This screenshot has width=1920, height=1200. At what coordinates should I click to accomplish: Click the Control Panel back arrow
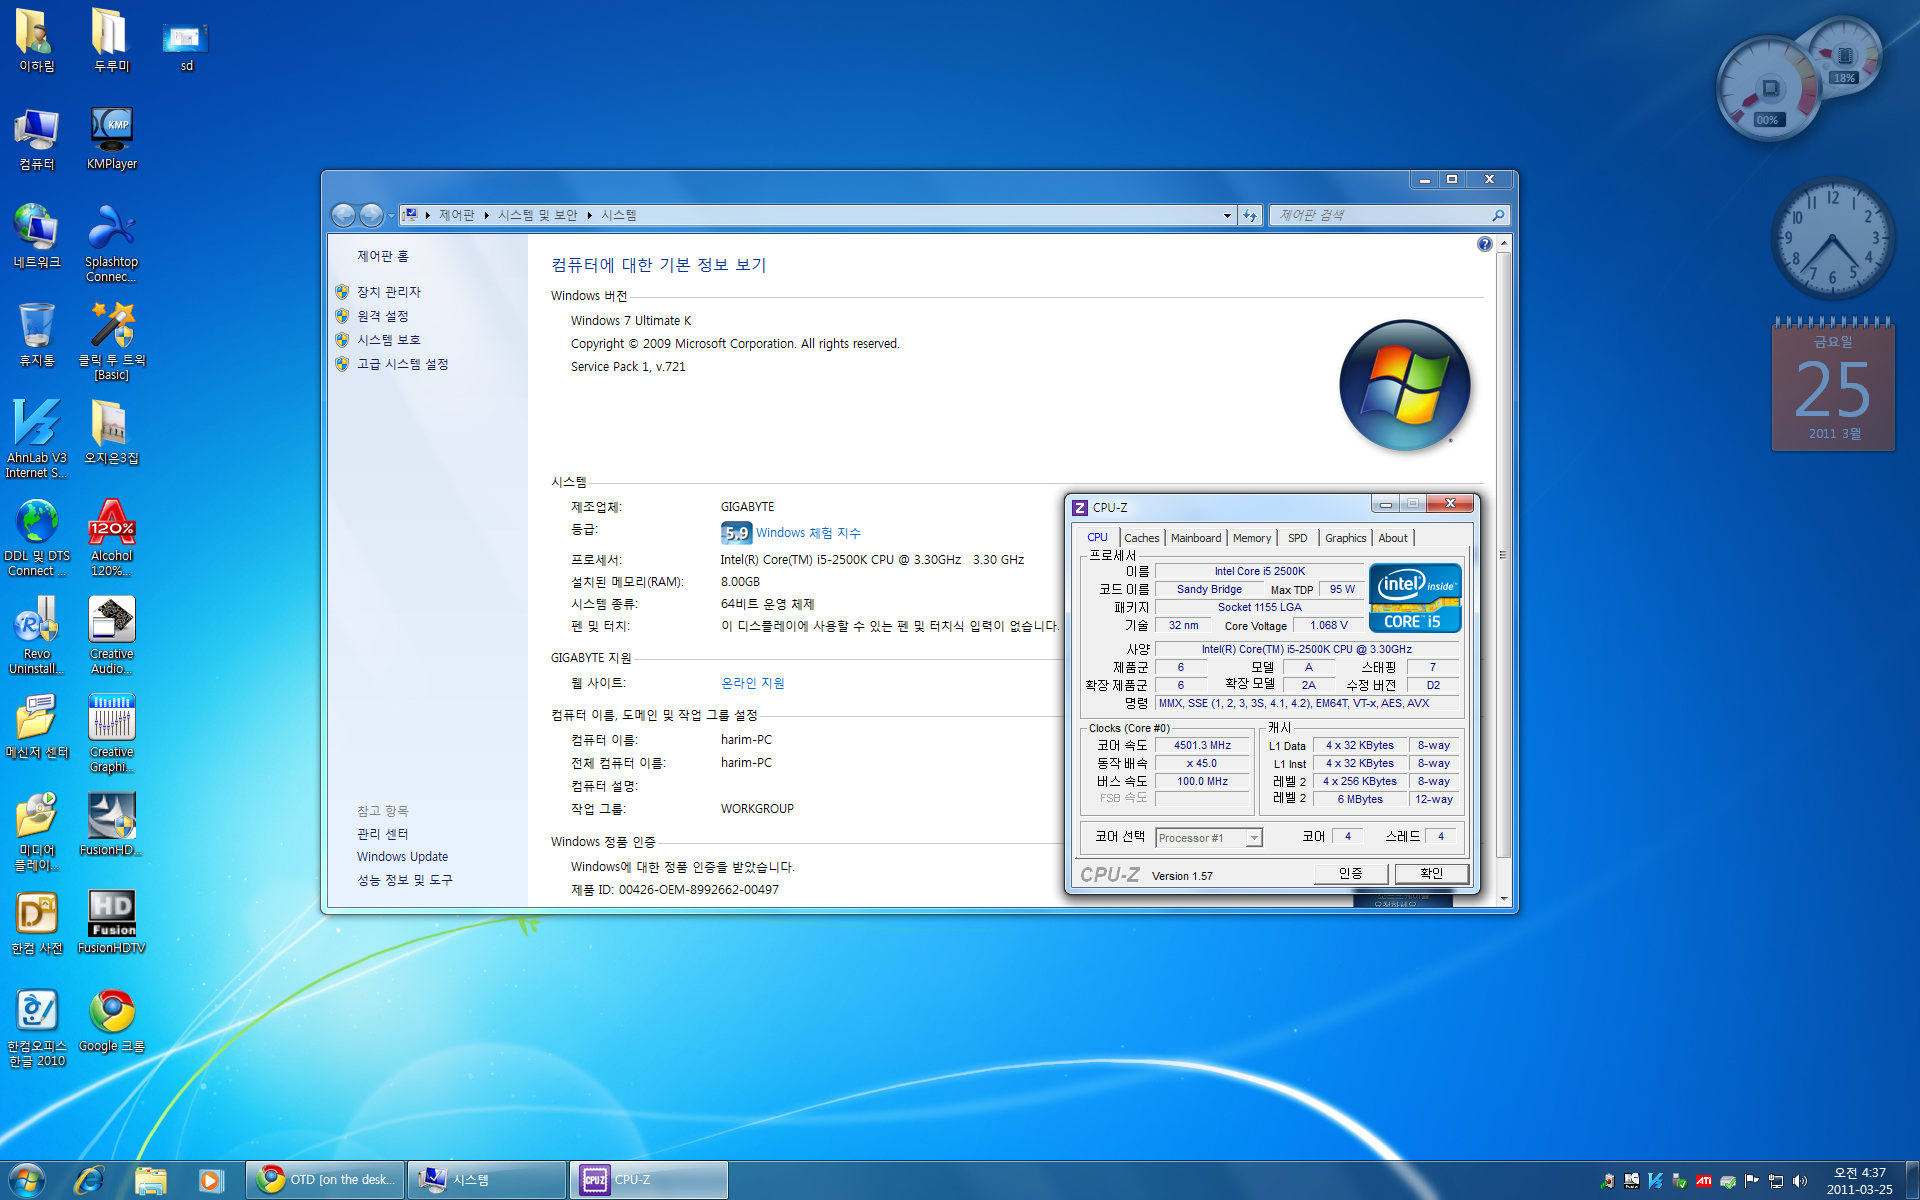[x=343, y=215]
